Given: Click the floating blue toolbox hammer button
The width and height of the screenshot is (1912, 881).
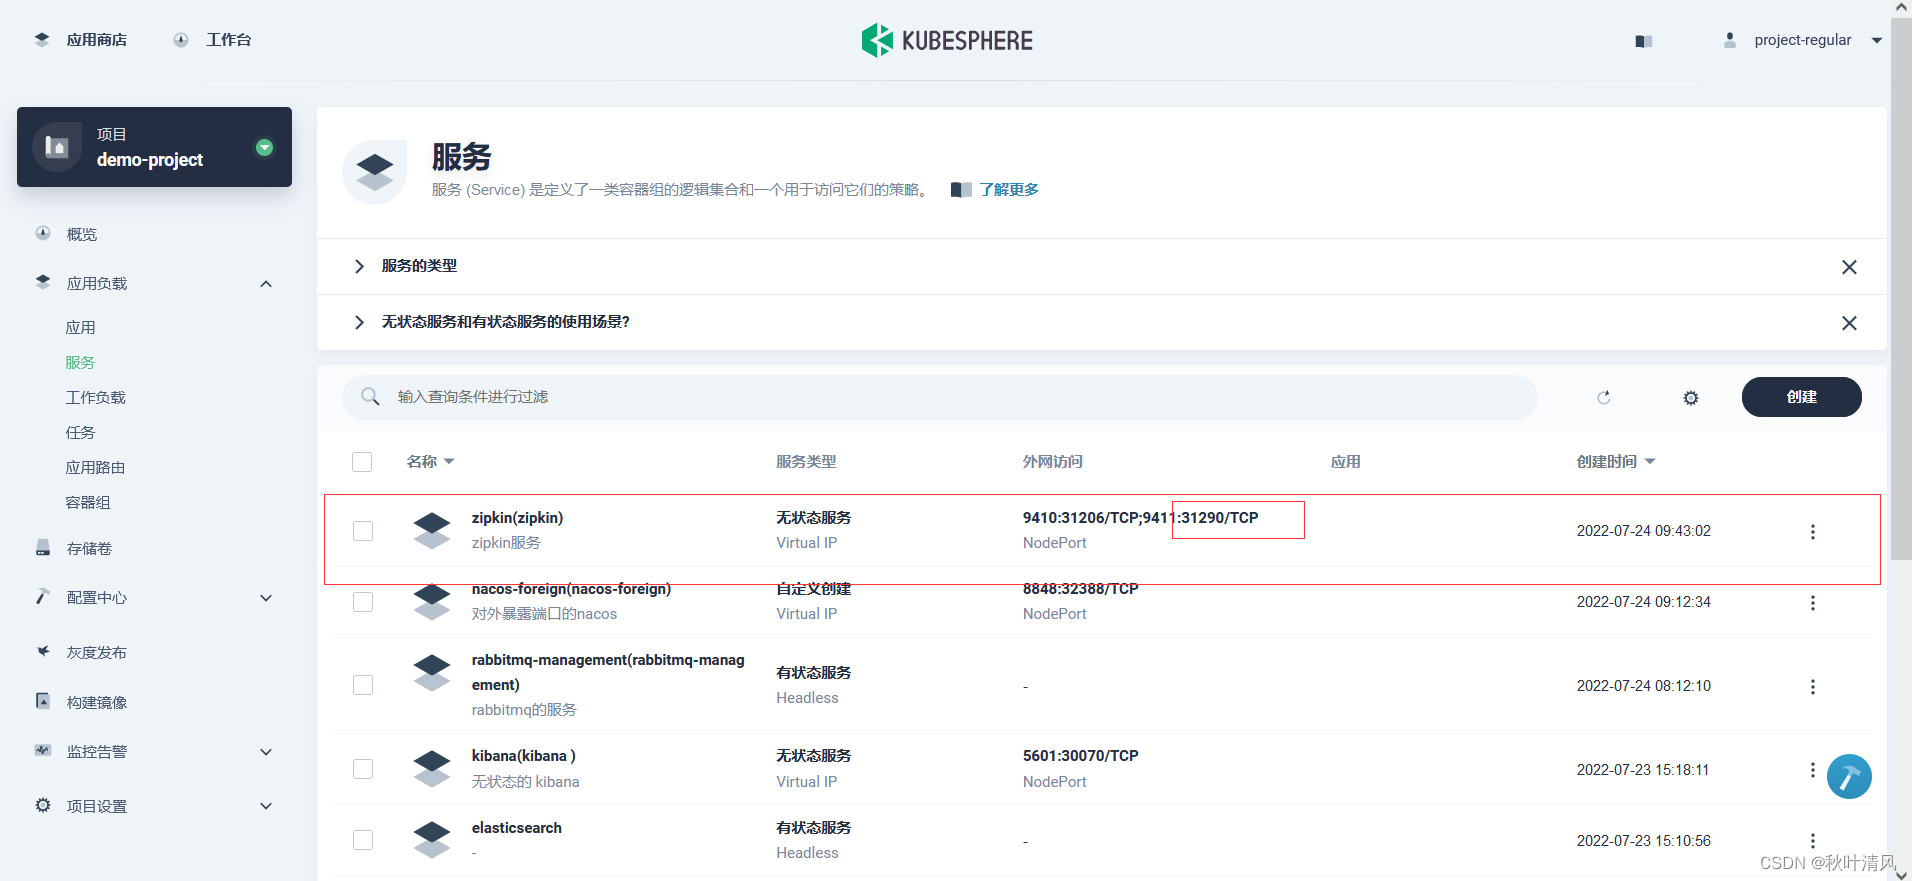Looking at the screenshot, I should click(1849, 777).
